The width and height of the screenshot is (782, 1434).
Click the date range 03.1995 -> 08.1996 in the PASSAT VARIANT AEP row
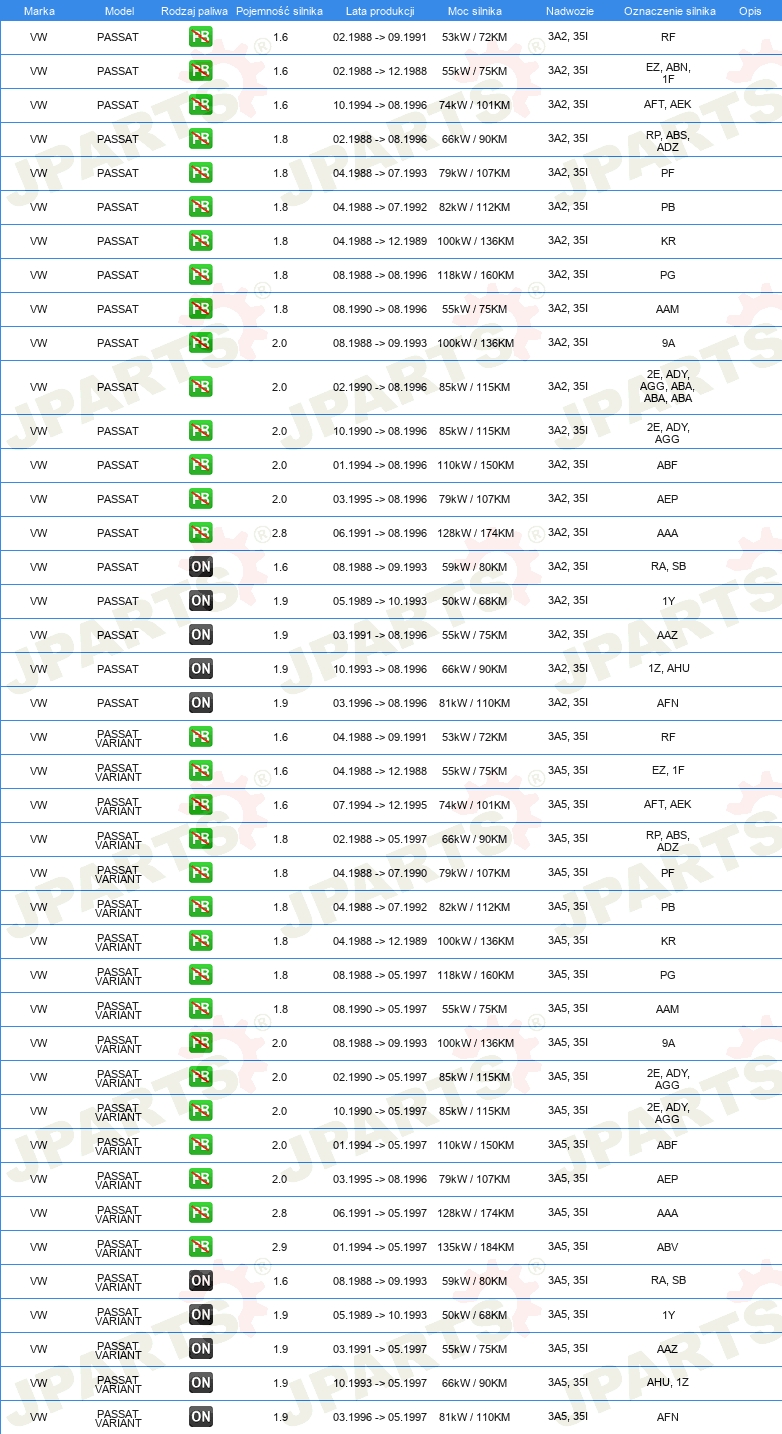(x=380, y=1179)
